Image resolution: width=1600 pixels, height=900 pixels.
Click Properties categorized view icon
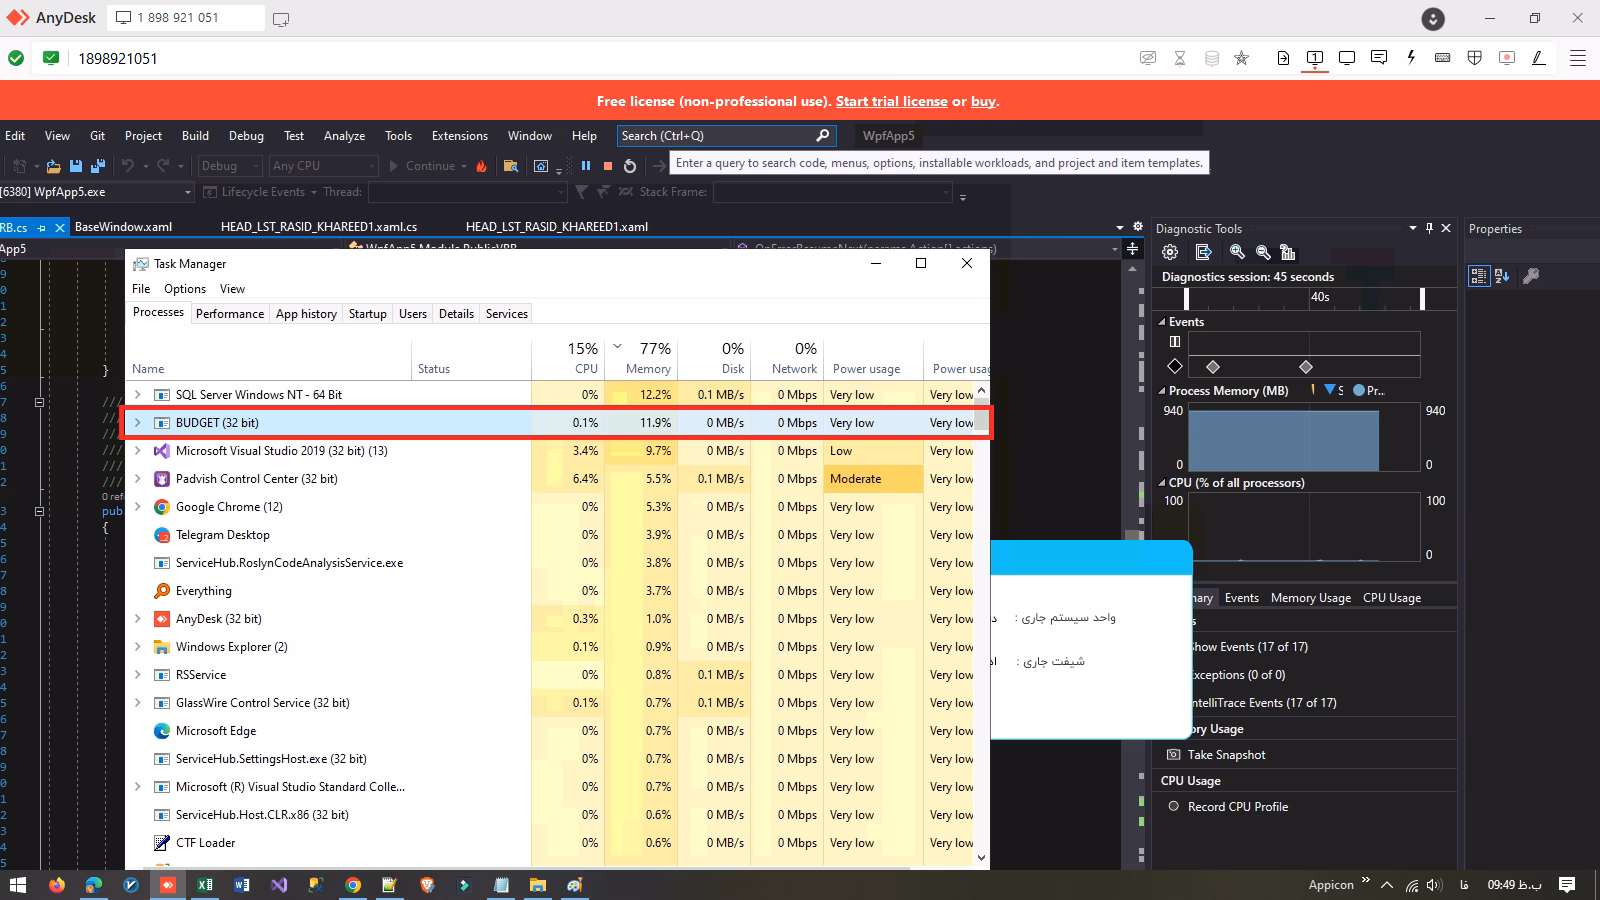[x=1479, y=276]
